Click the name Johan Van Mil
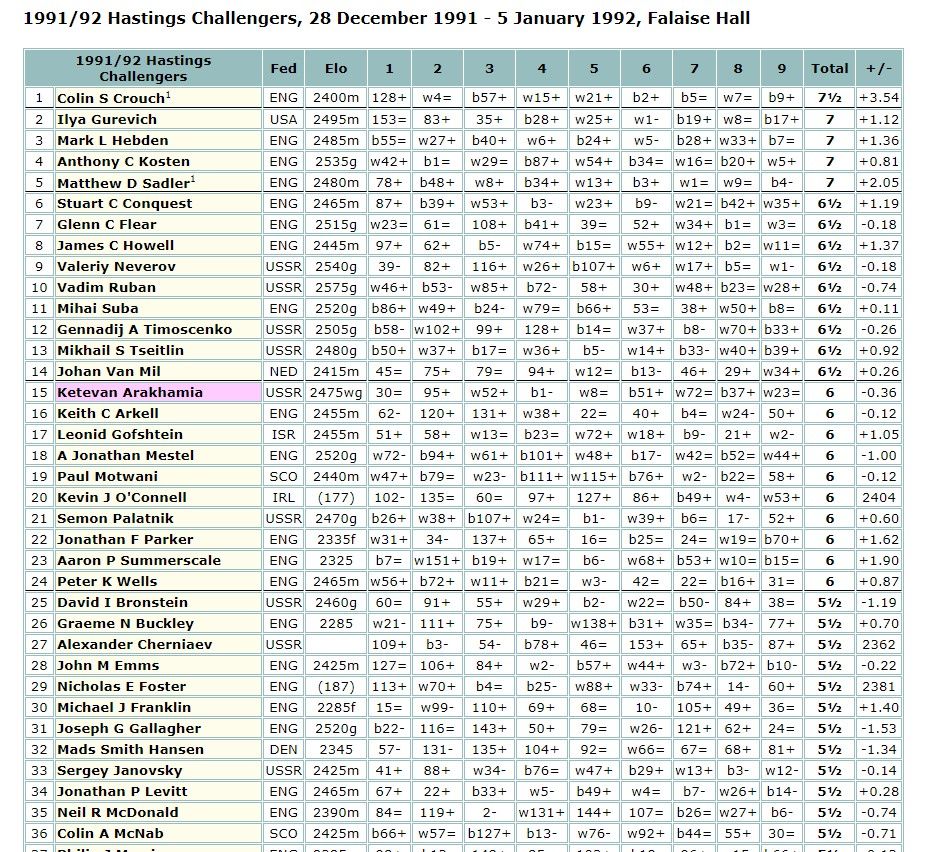925x852 pixels. point(109,371)
